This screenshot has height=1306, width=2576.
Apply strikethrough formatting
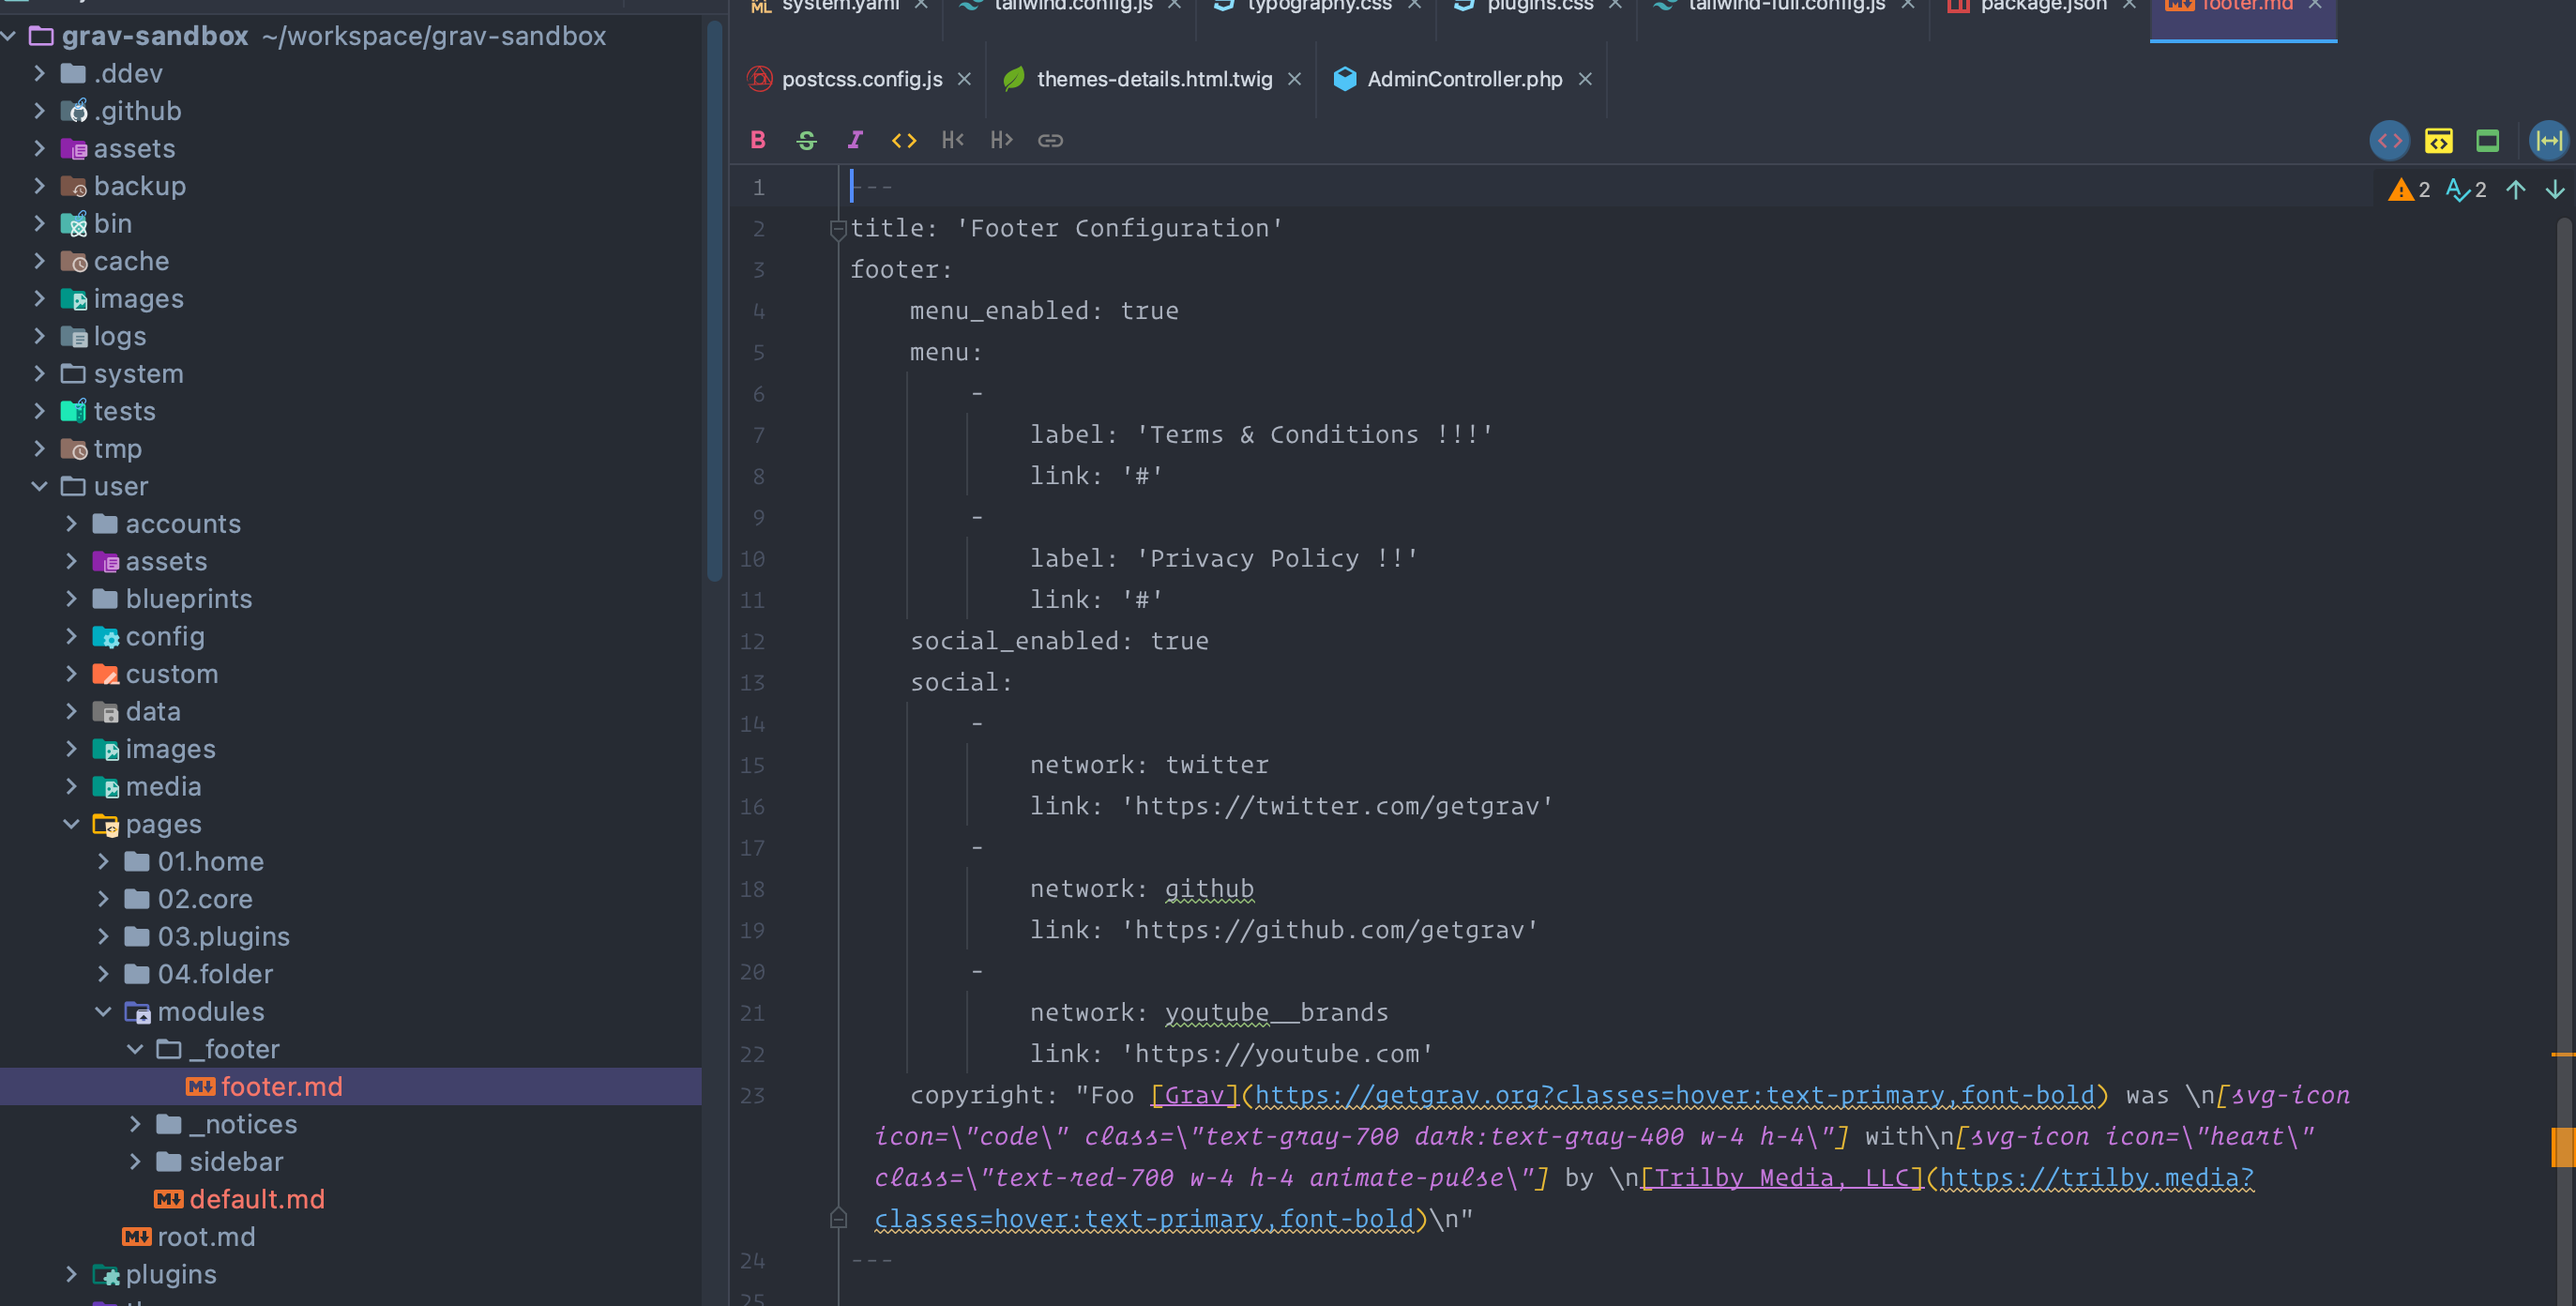[806, 140]
